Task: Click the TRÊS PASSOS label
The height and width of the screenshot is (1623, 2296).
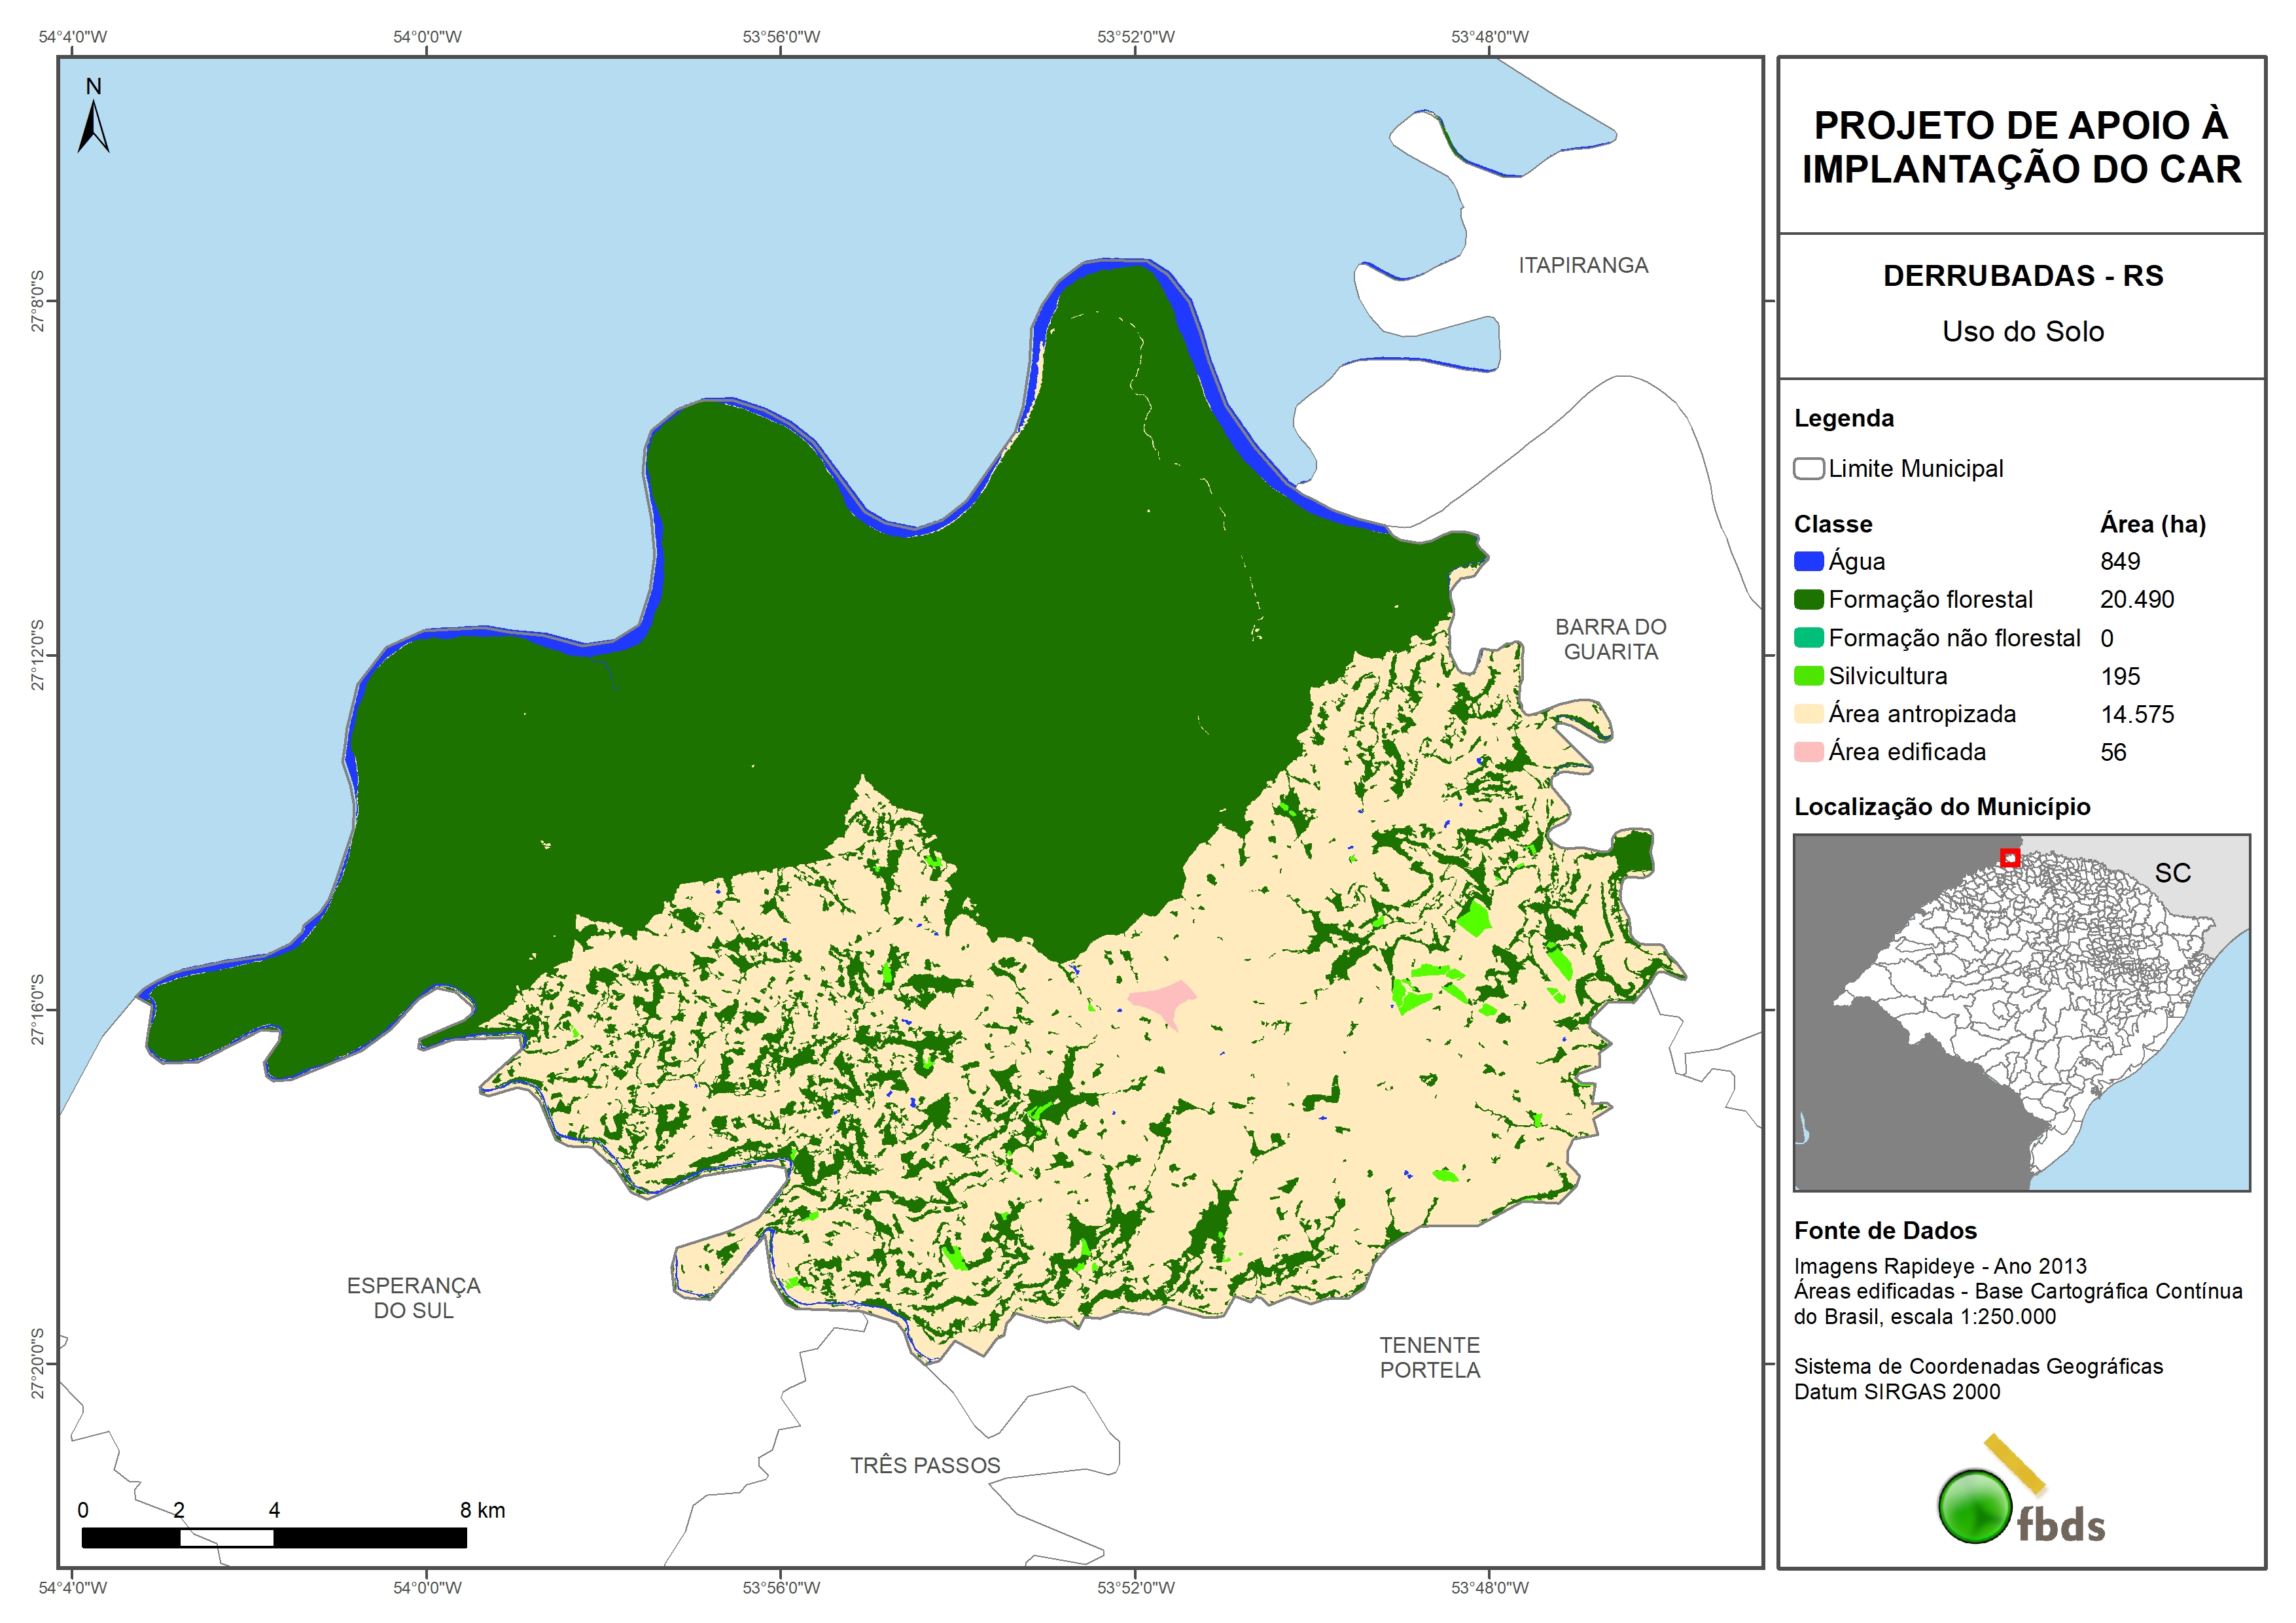Action: (x=924, y=1466)
